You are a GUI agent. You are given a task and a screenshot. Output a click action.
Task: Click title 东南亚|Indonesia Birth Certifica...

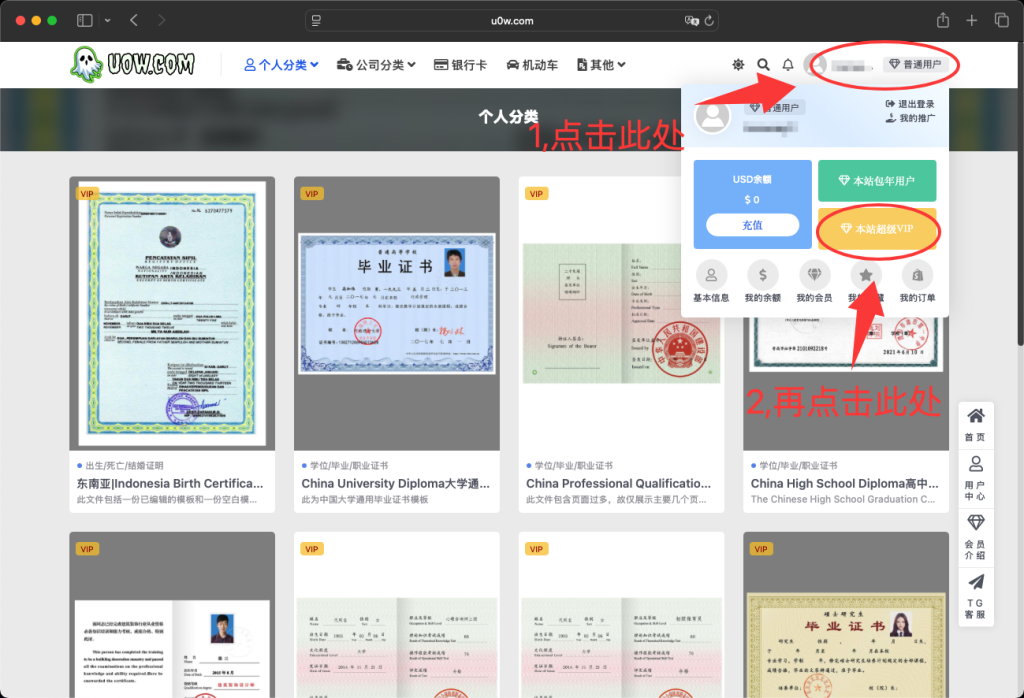pos(170,483)
